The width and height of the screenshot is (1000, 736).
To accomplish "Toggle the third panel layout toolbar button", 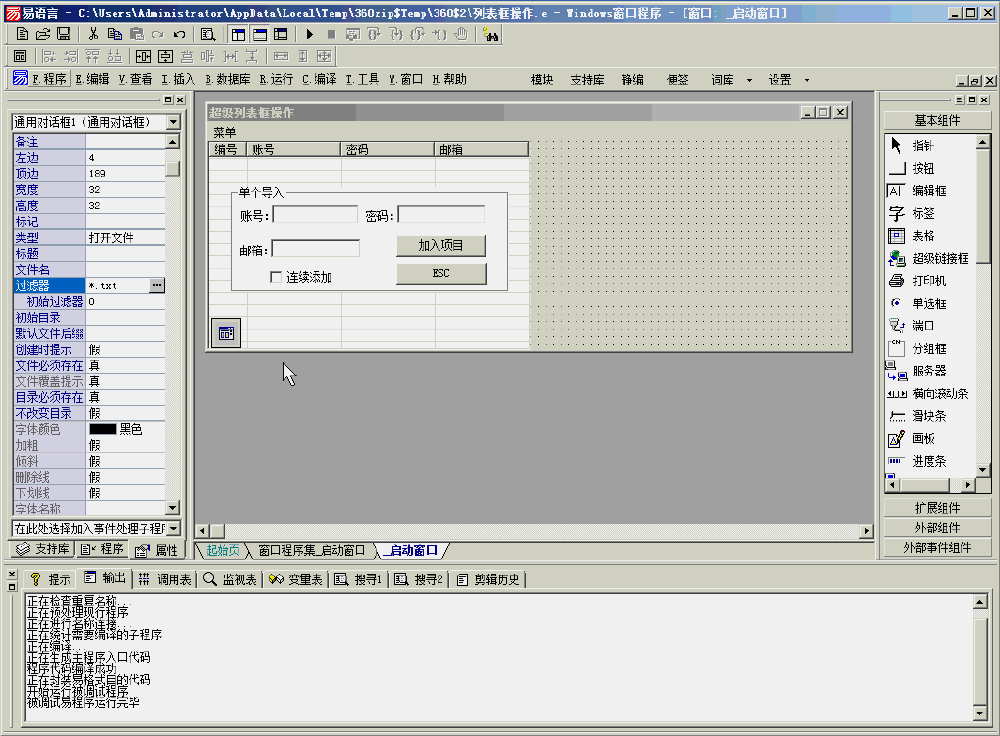I will point(281,34).
